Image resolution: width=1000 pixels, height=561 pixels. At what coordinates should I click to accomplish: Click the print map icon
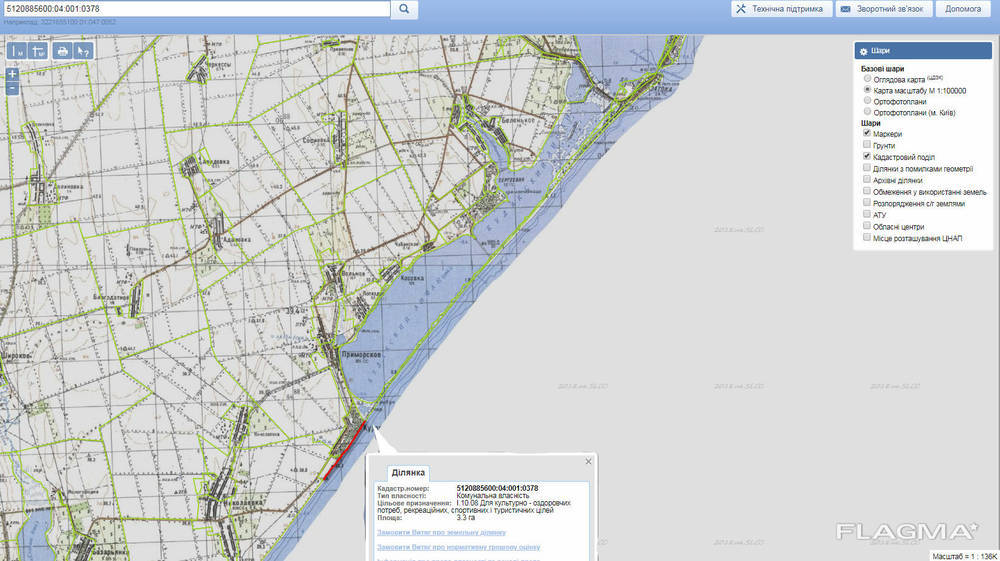tap(62, 50)
